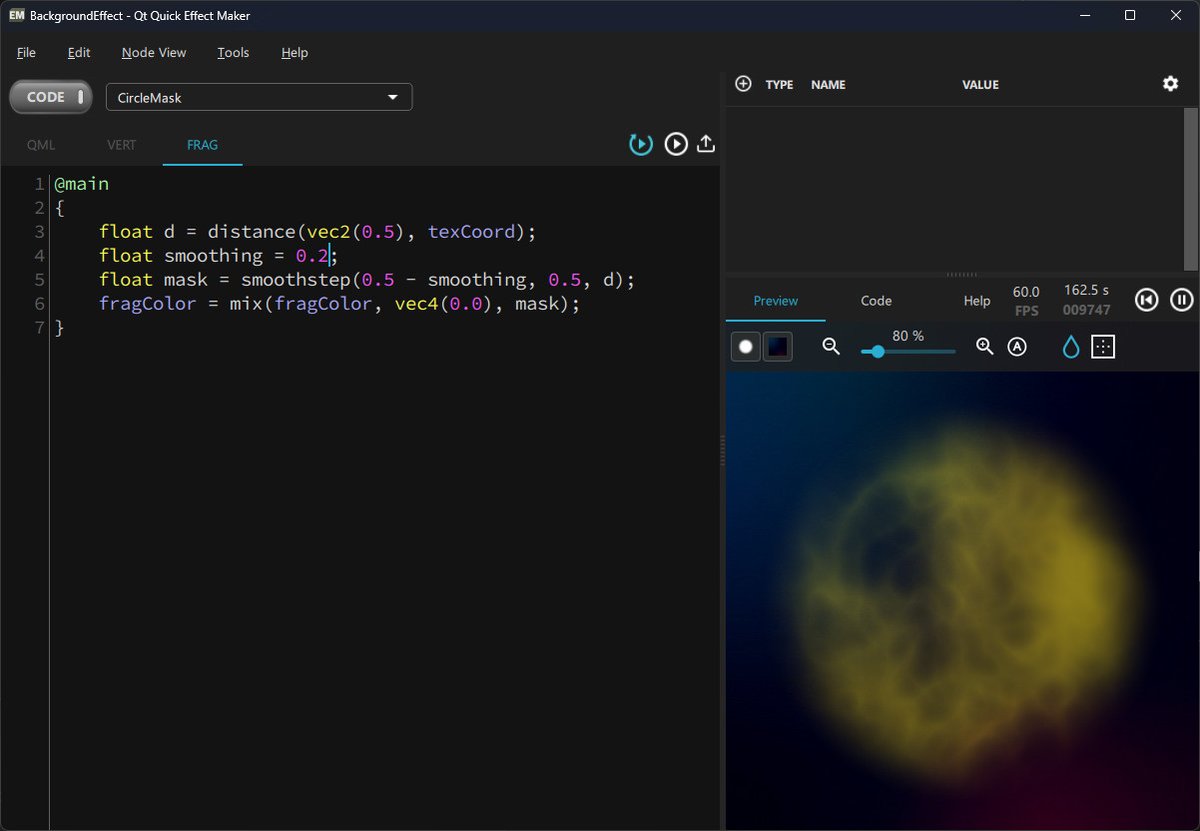Click line number 7 in gutter

39,328
